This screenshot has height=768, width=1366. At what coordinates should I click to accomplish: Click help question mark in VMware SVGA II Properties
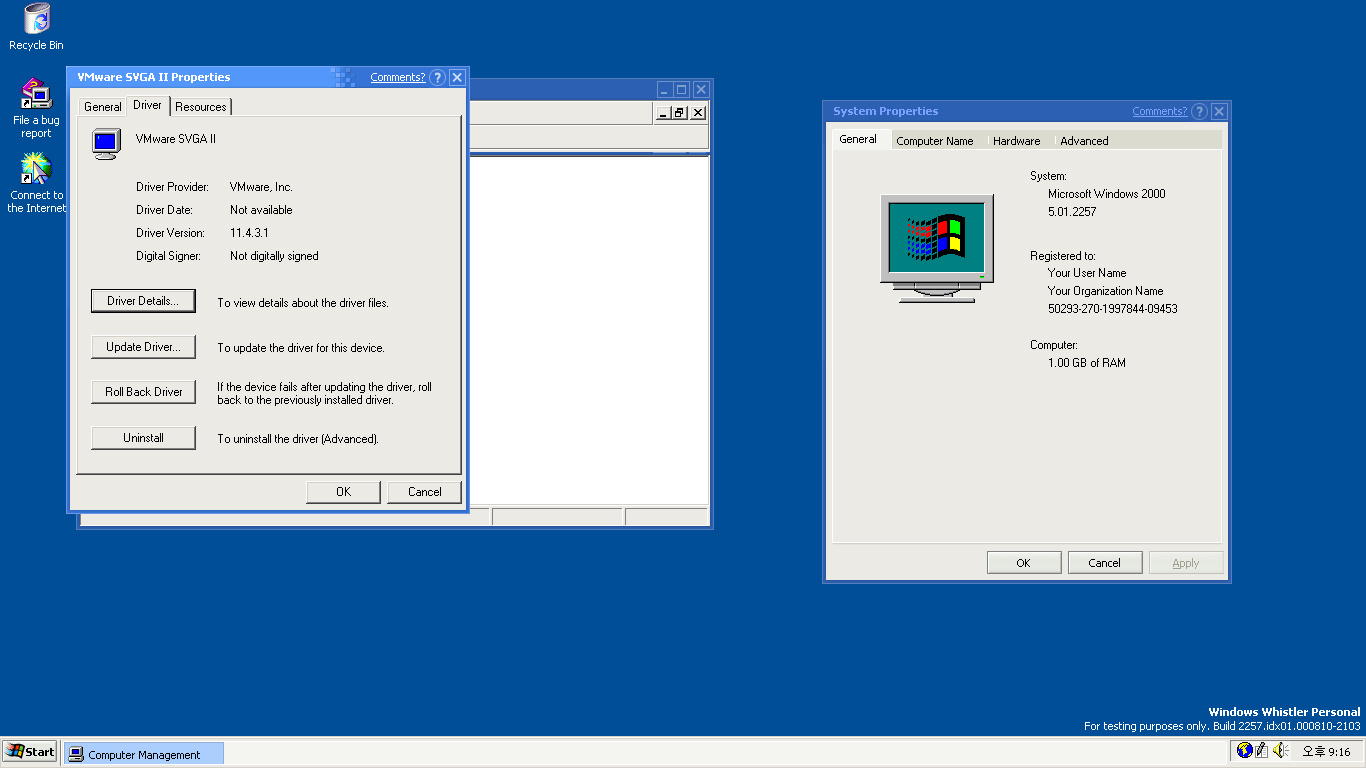(x=437, y=77)
